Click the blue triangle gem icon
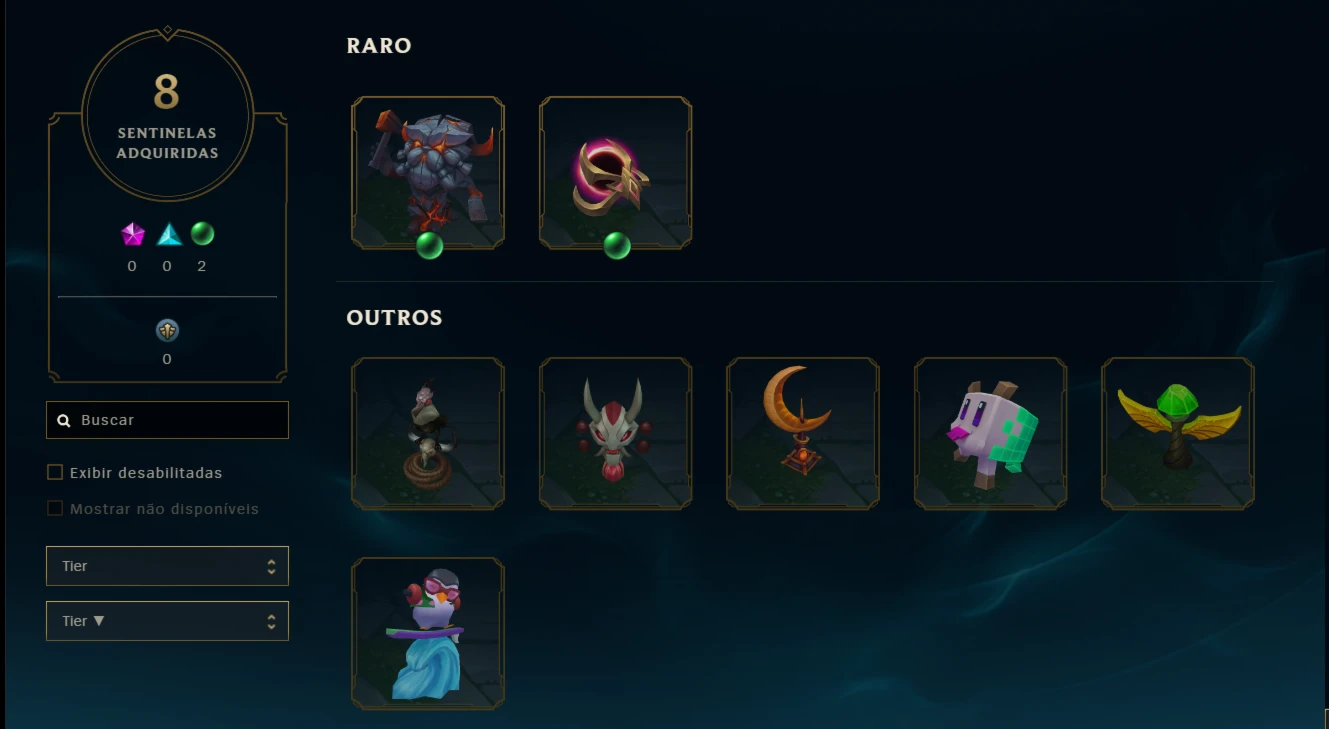The width and height of the screenshot is (1329, 729). [169, 234]
